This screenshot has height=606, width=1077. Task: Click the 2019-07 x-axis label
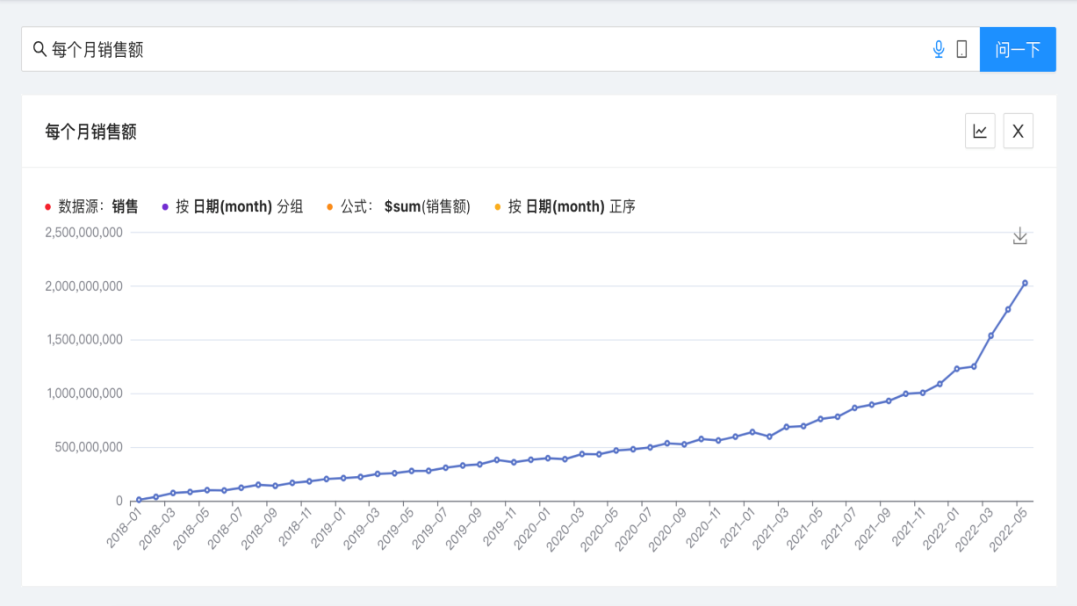coord(430,529)
